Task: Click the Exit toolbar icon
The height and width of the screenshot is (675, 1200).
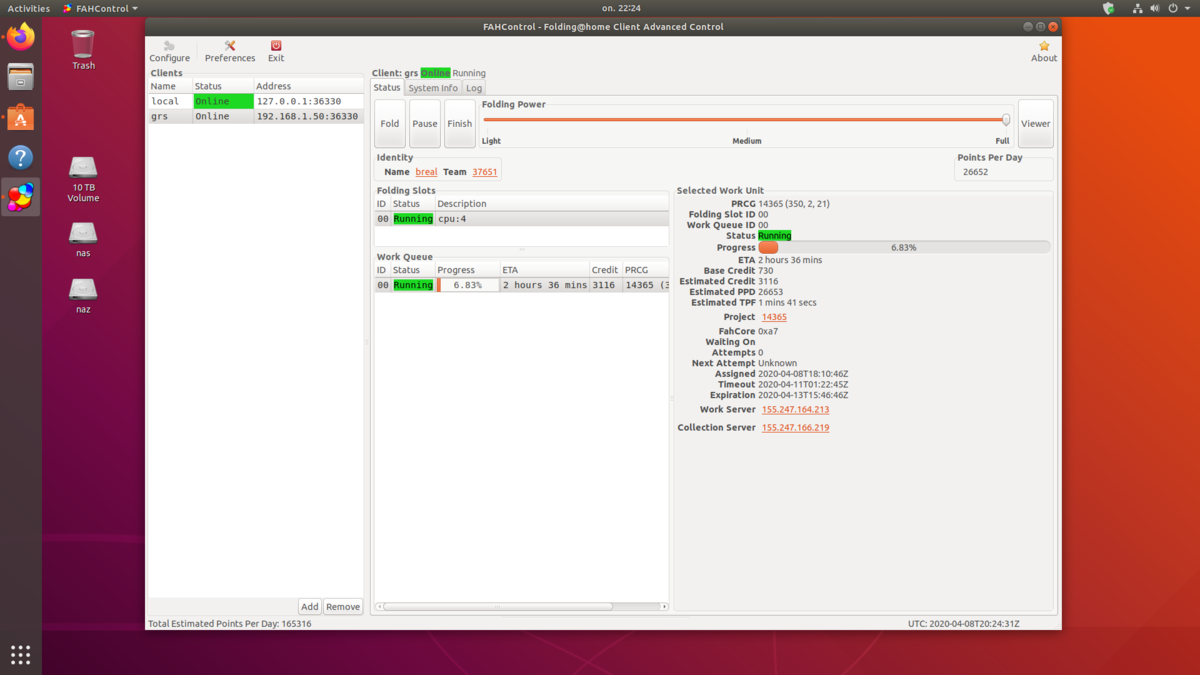Action: [x=276, y=51]
